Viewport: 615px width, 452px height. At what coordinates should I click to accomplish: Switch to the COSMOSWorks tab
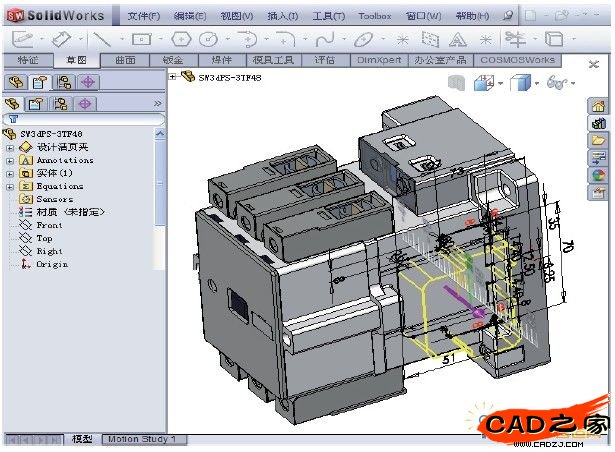(x=518, y=60)
